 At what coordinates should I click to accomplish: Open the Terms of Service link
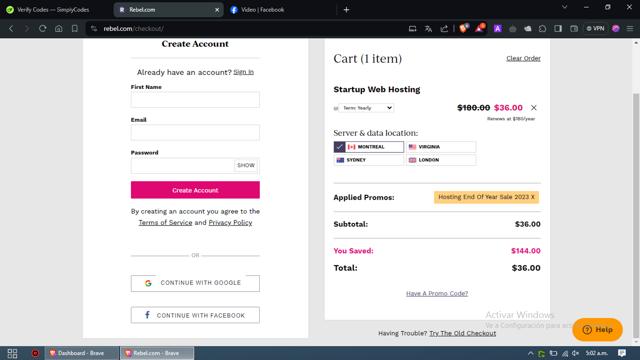point(165,222)
